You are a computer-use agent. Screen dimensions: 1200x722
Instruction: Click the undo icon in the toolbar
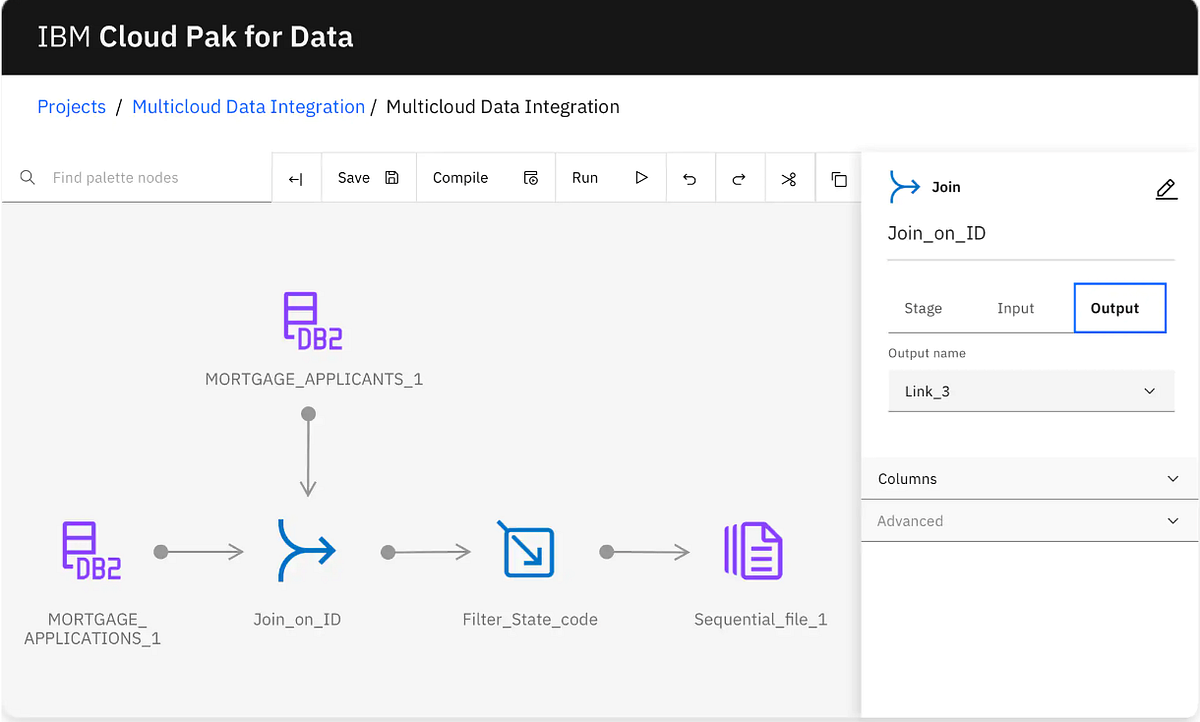[690, 177]
